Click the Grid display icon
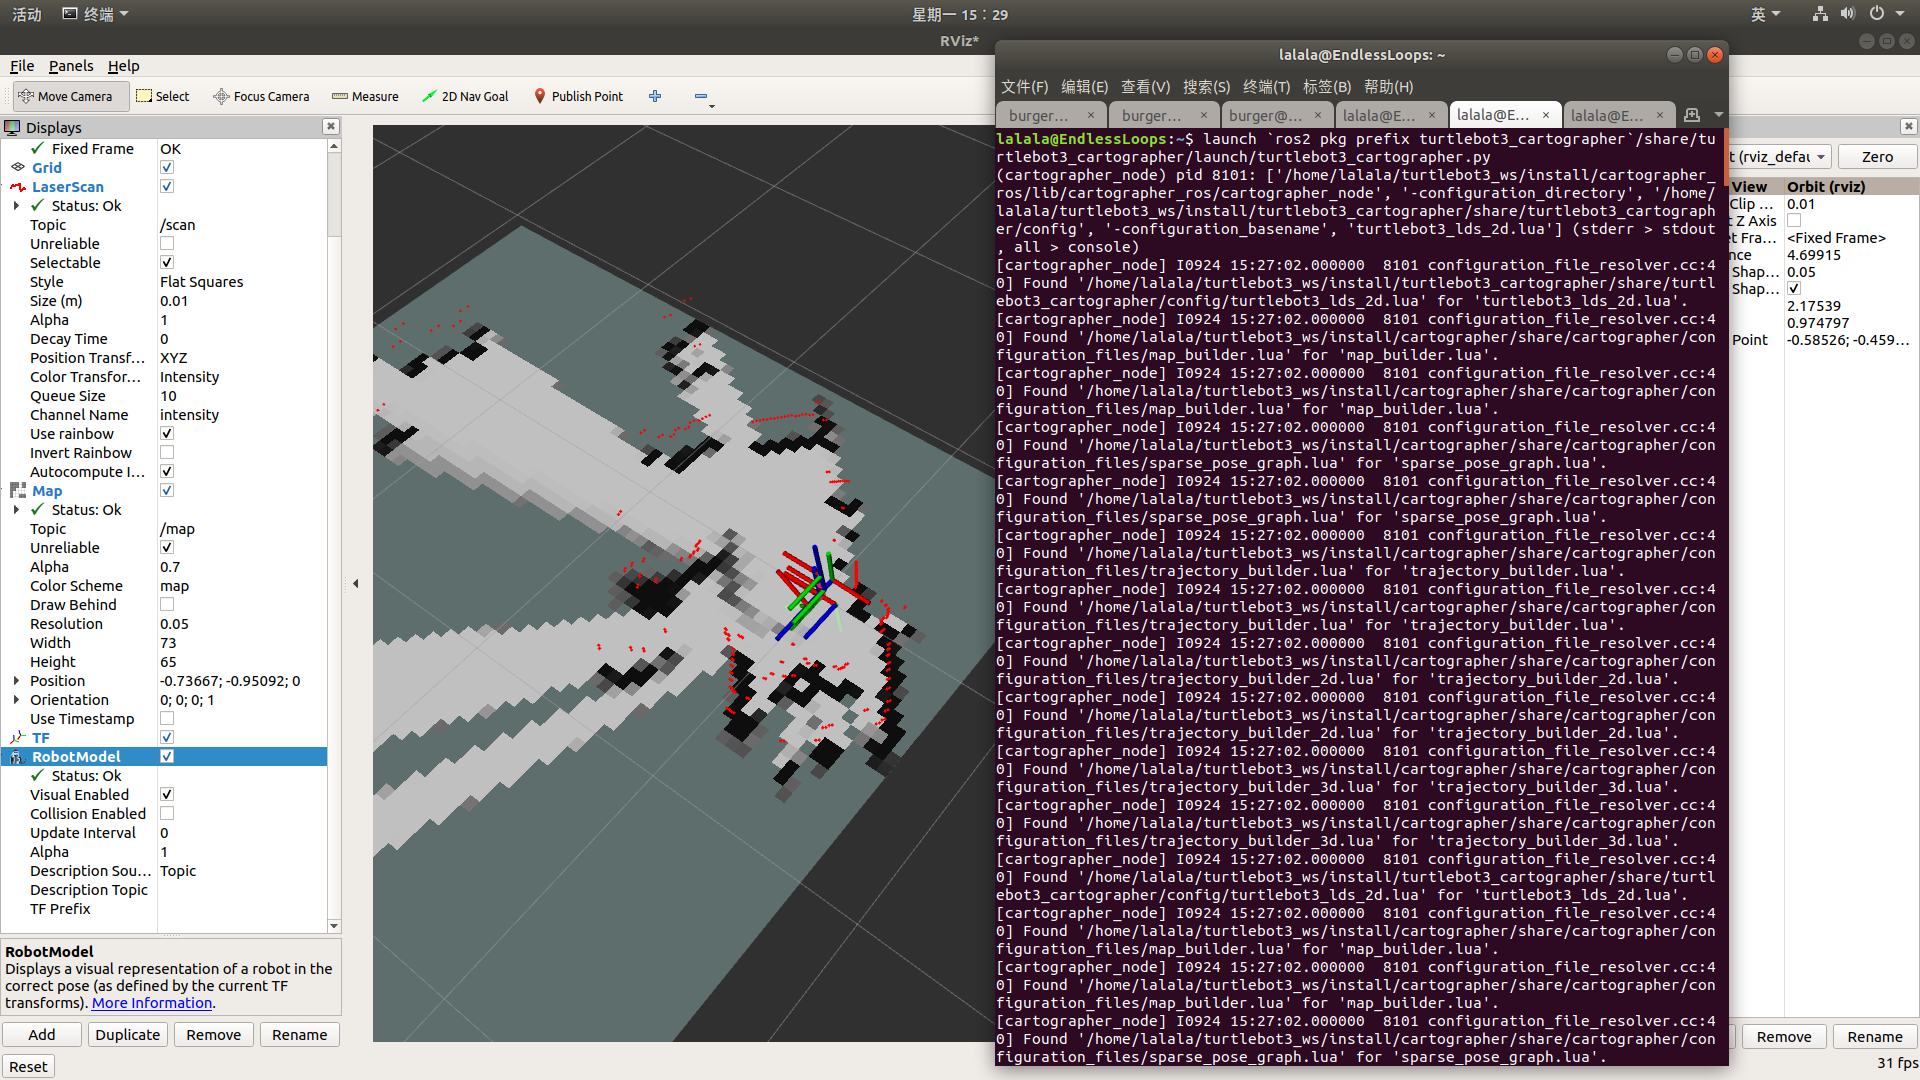Viewport: 1920px width, 1080px height. (18, 167)
